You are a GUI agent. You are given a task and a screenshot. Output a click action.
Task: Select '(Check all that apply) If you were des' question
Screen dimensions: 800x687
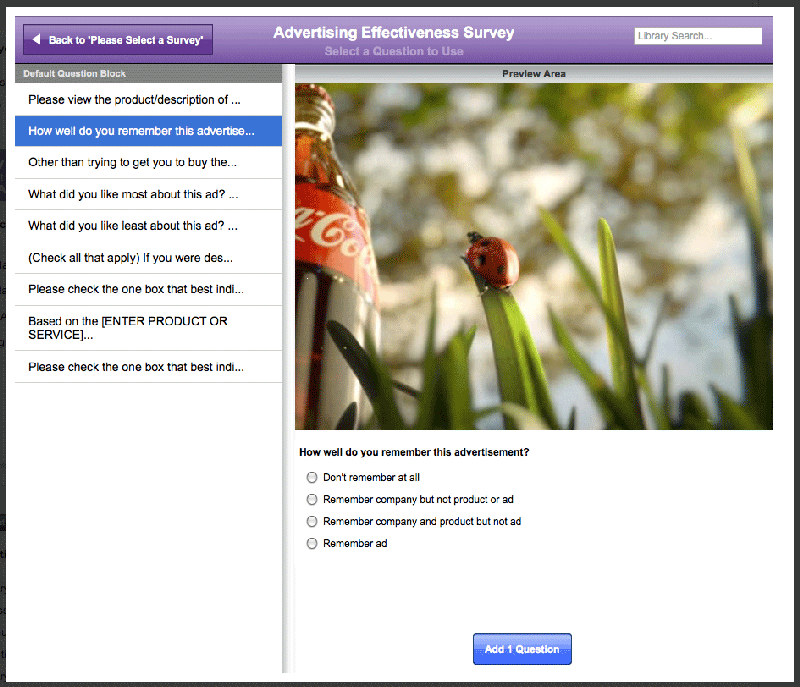[x=148, y=258]
